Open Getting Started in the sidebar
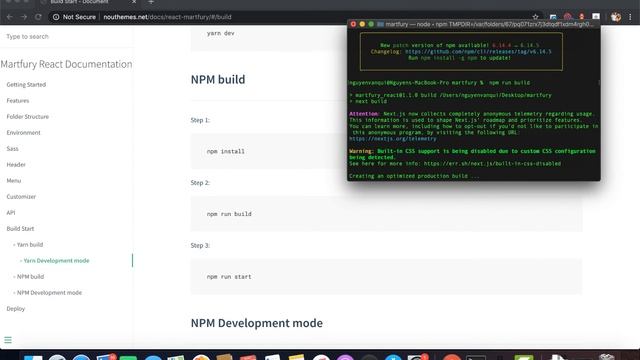This screenshot has width=640, height=360. (x=26, y=84)
